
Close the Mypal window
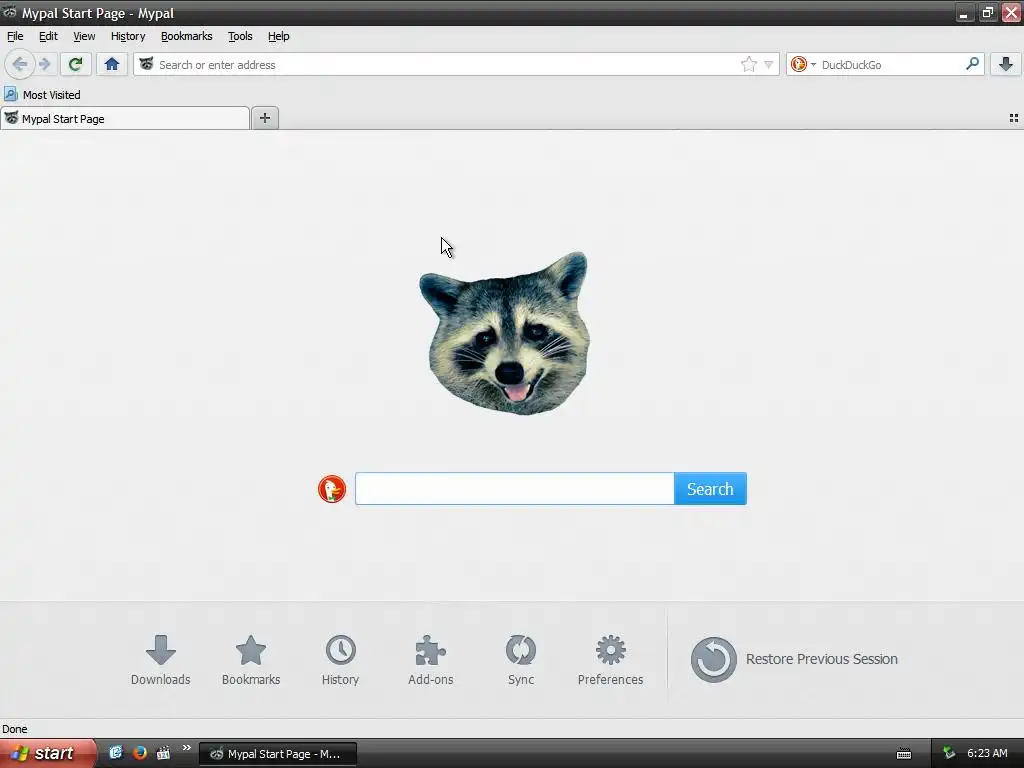point(1011,13)
